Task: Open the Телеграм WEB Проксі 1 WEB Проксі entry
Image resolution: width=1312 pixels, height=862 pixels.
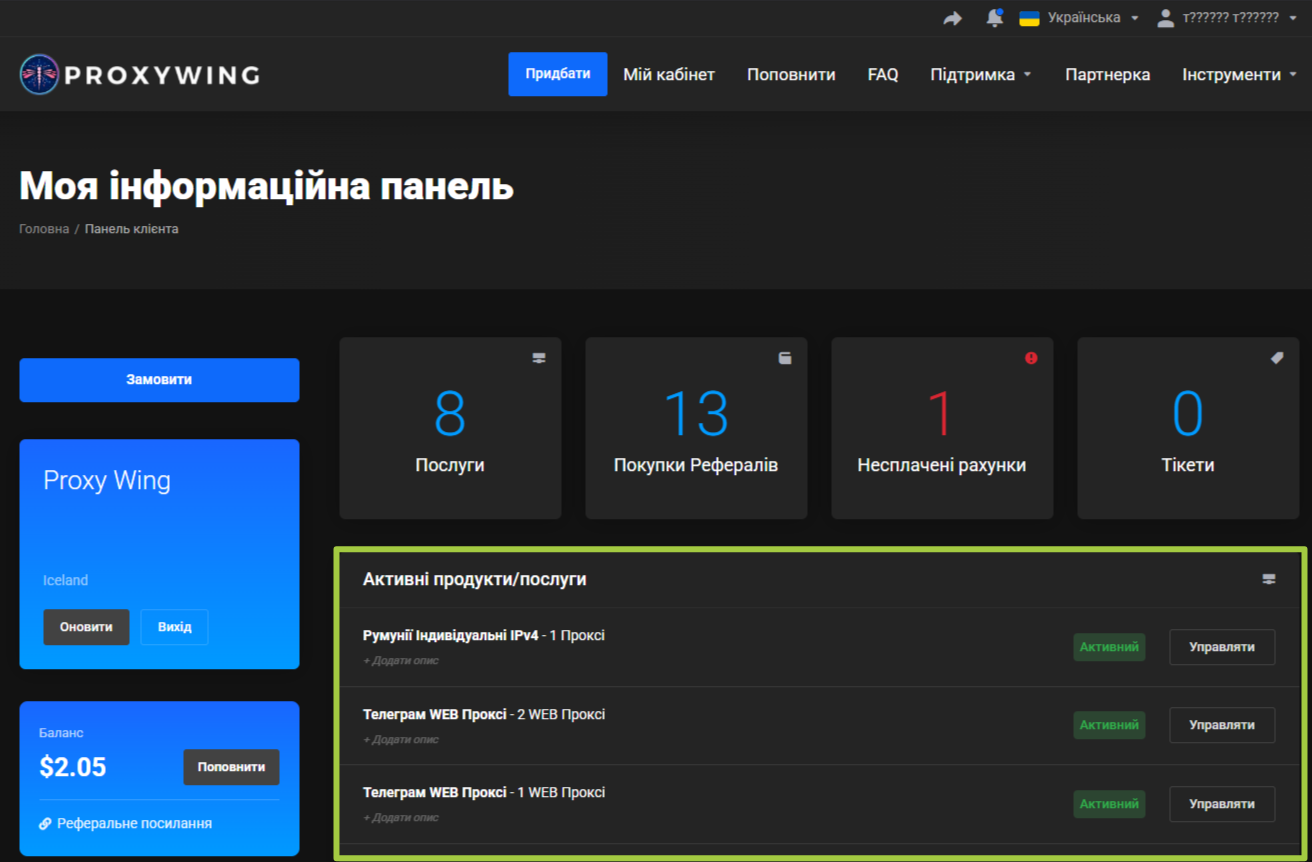Action: point(484,792)
